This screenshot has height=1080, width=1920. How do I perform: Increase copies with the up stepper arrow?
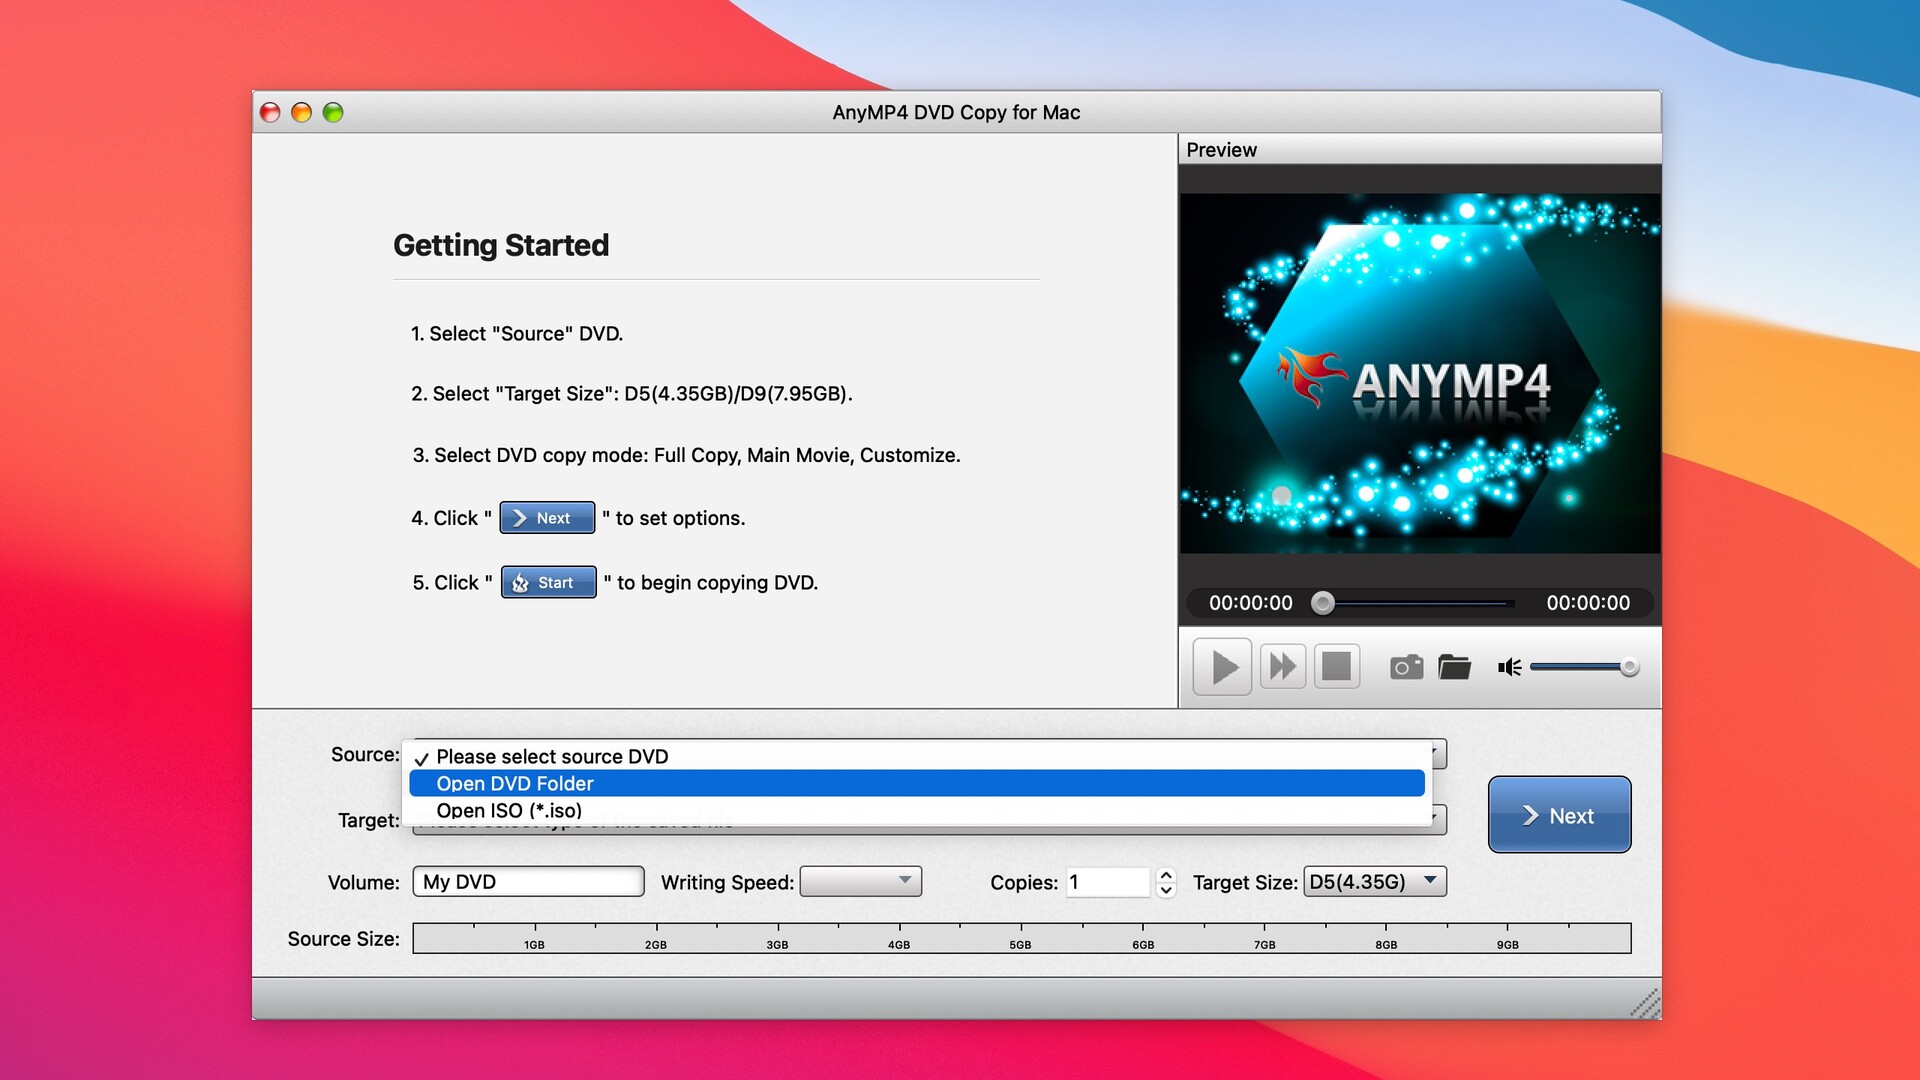1166,874
